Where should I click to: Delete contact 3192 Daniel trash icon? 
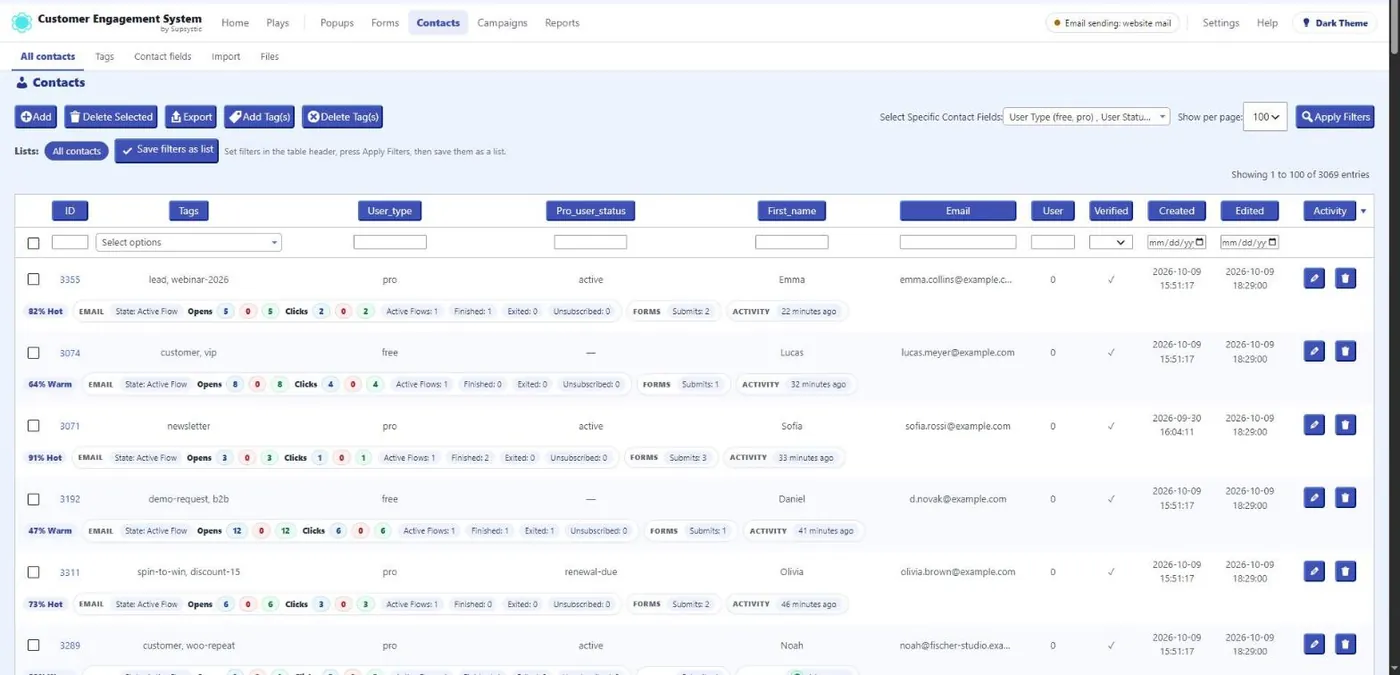pyautogui.click(x=1345, y=498)
